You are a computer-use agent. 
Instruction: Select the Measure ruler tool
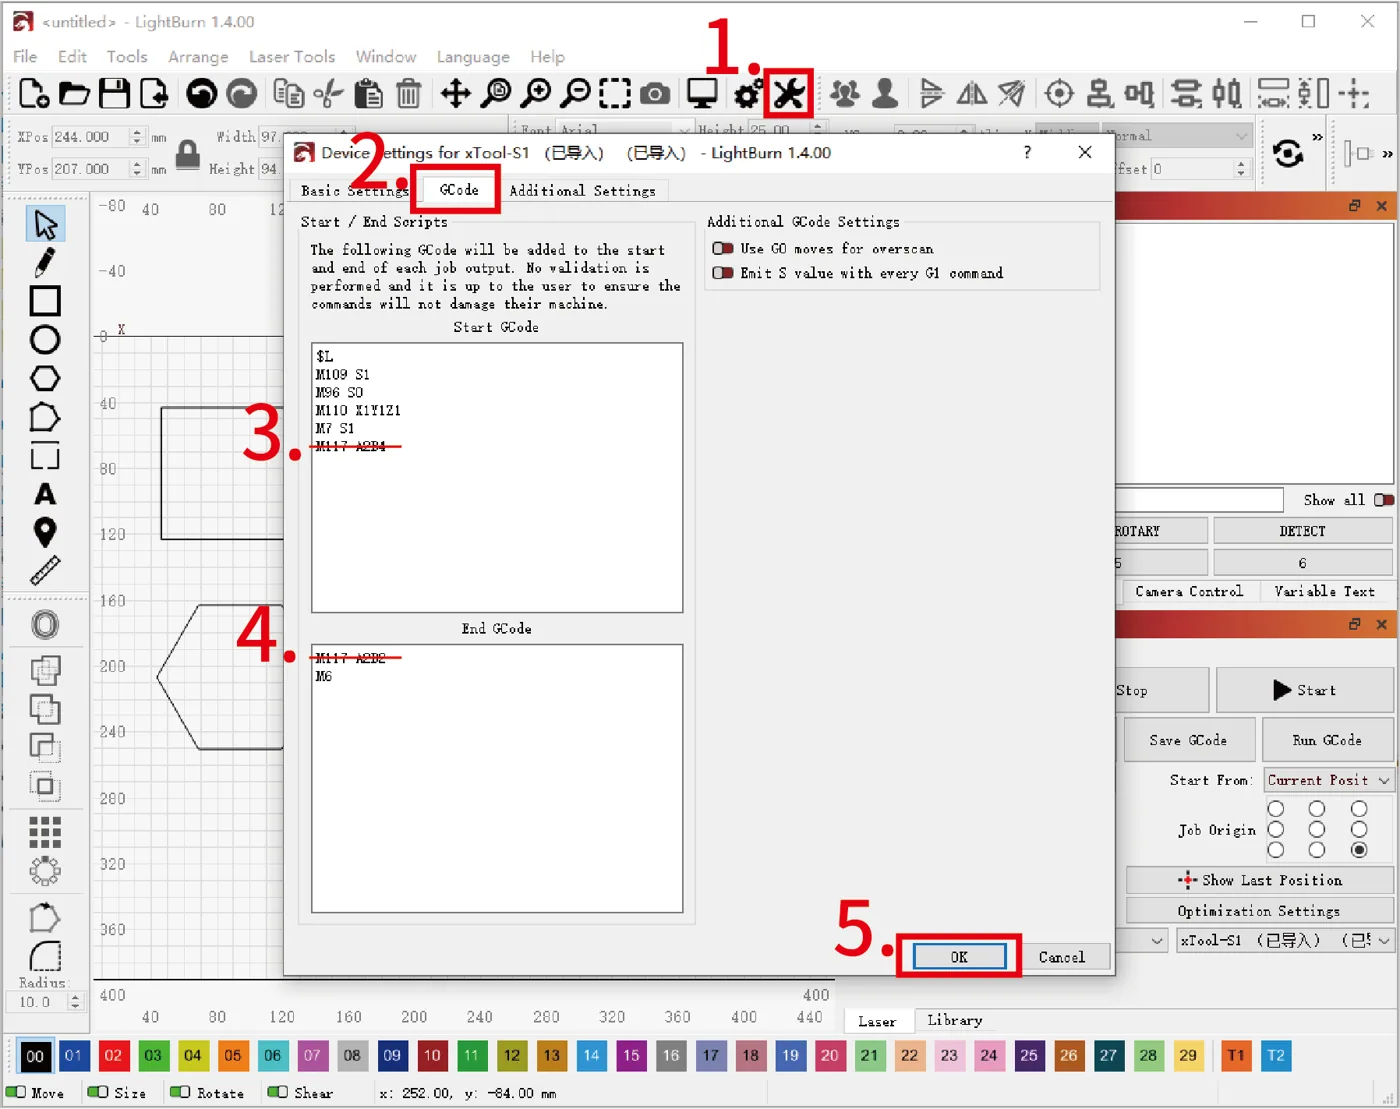pyautogui.click(x=45, y=571)
